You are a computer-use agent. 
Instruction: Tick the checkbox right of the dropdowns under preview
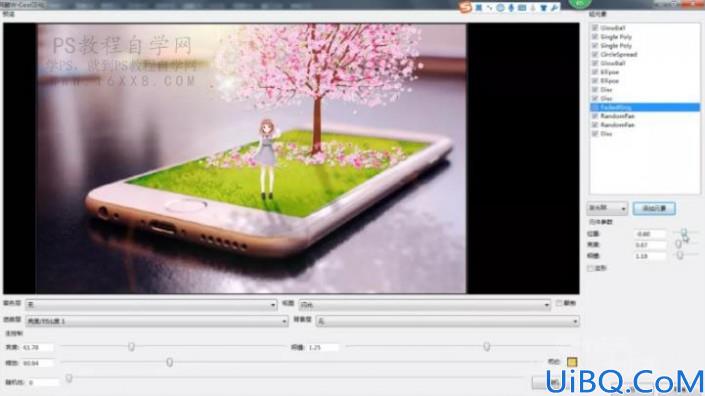559,303
